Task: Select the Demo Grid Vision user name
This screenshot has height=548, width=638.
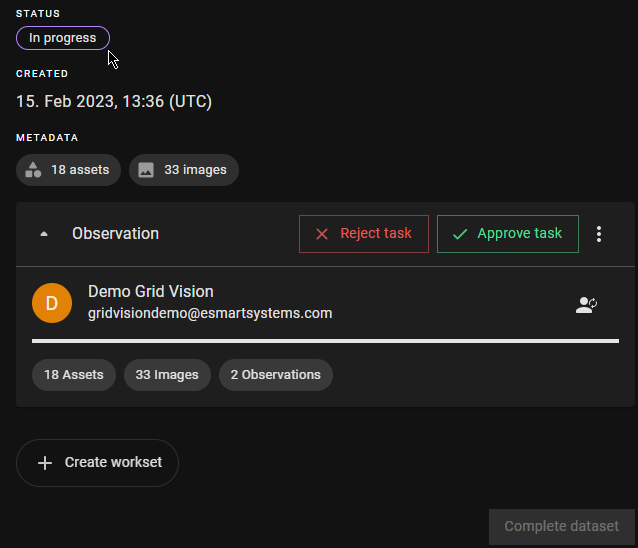Action: click(150, 292)
